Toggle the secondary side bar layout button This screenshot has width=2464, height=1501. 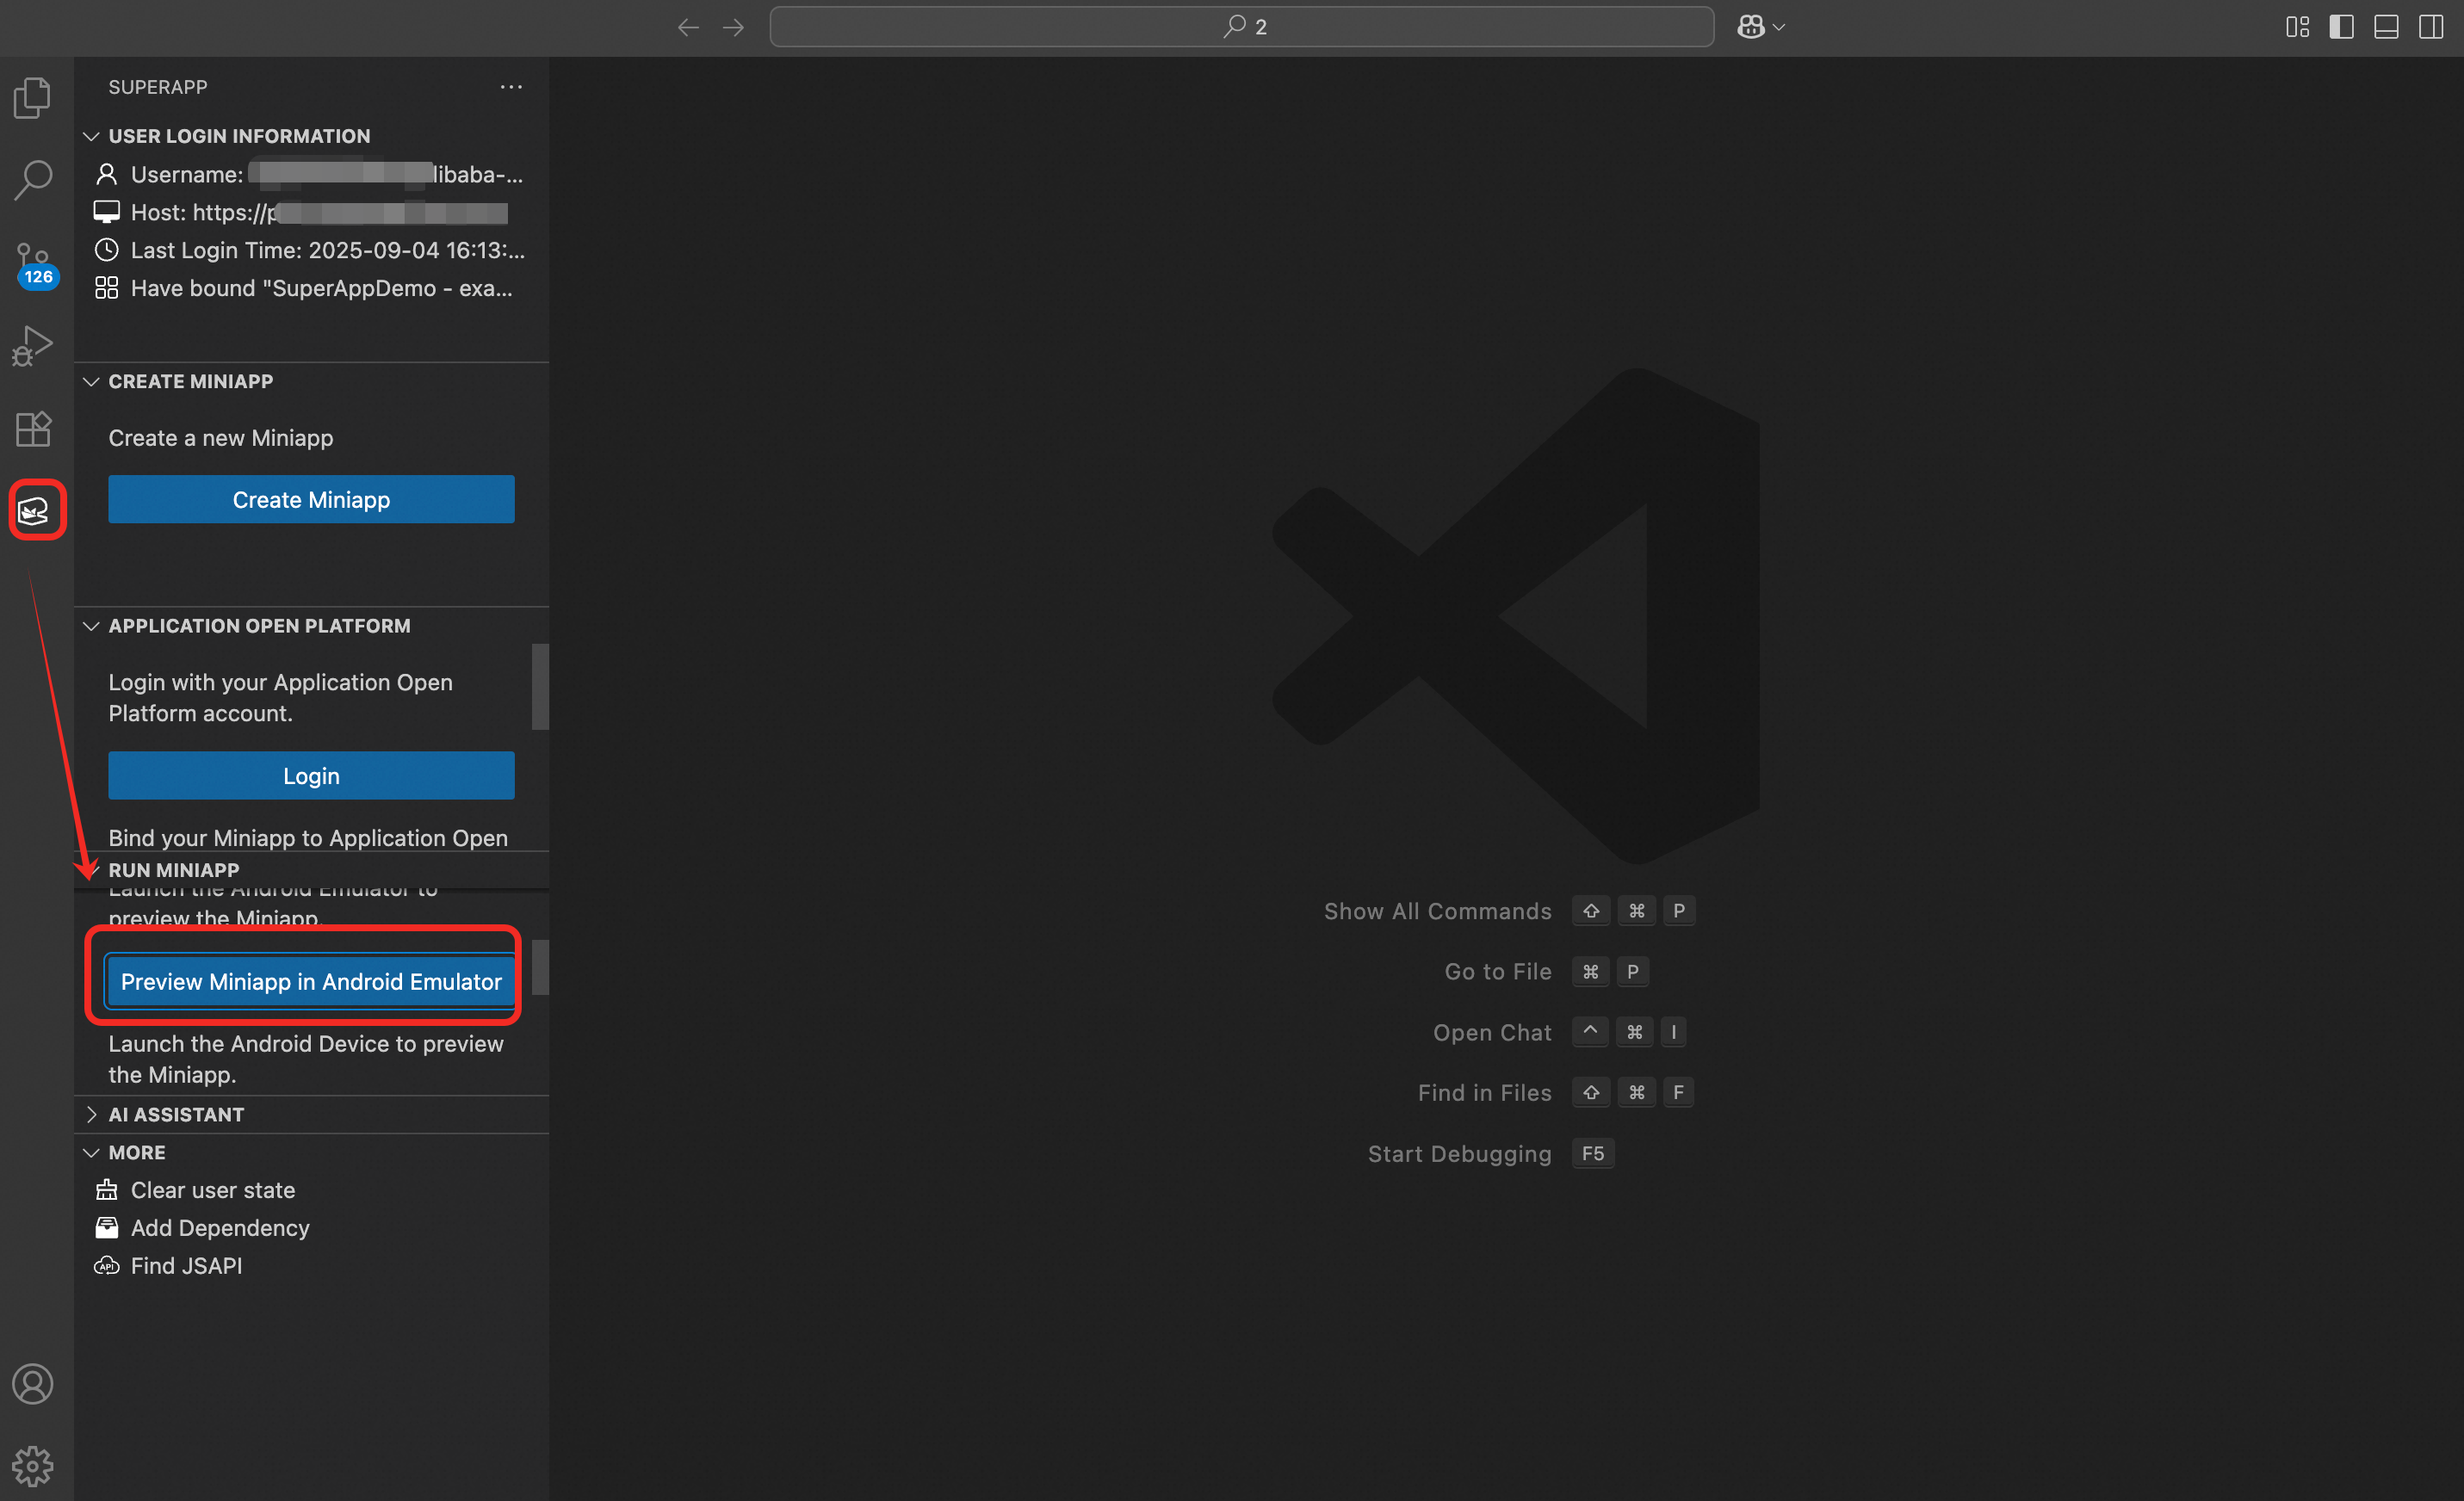pyautogui.click(x=2430, y=27)
